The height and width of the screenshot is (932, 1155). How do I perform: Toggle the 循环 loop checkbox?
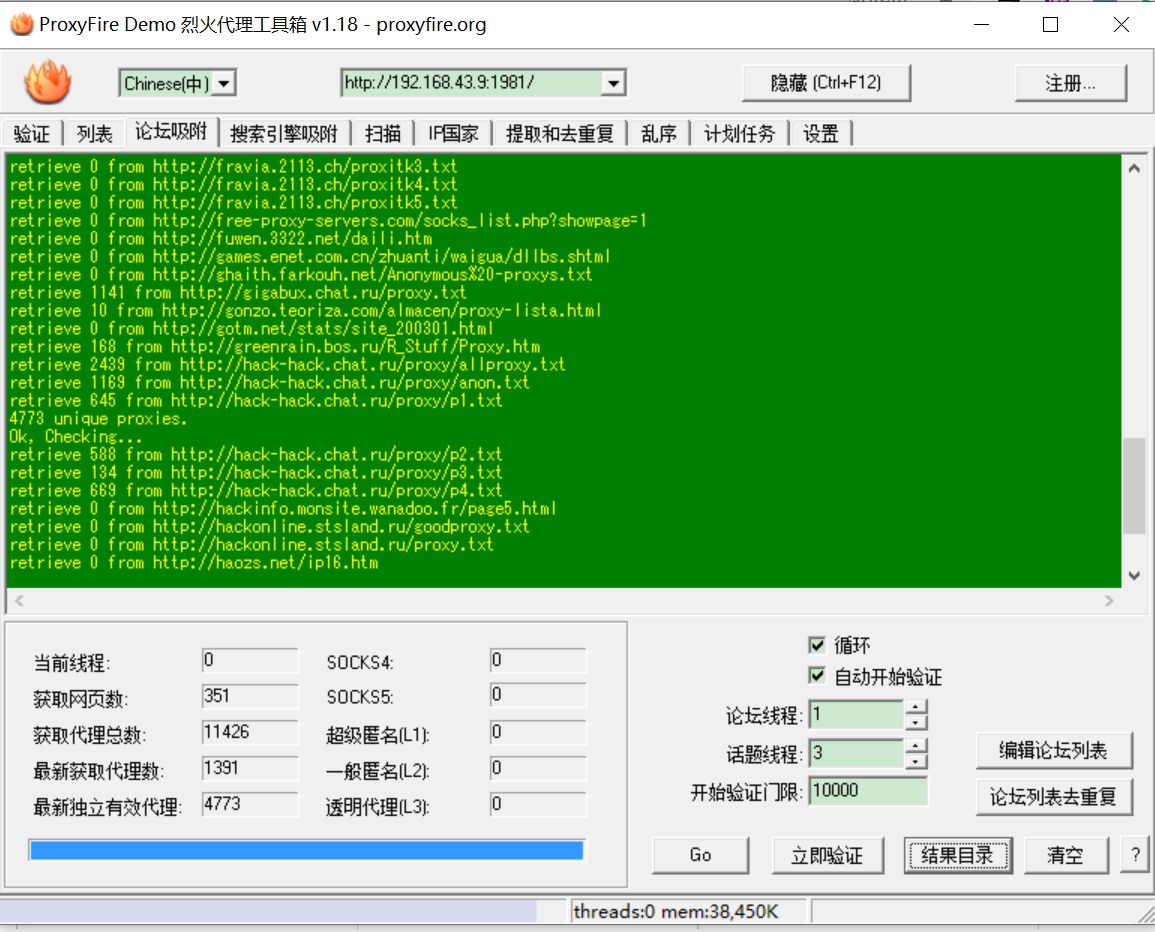click(x=816, y=645)
